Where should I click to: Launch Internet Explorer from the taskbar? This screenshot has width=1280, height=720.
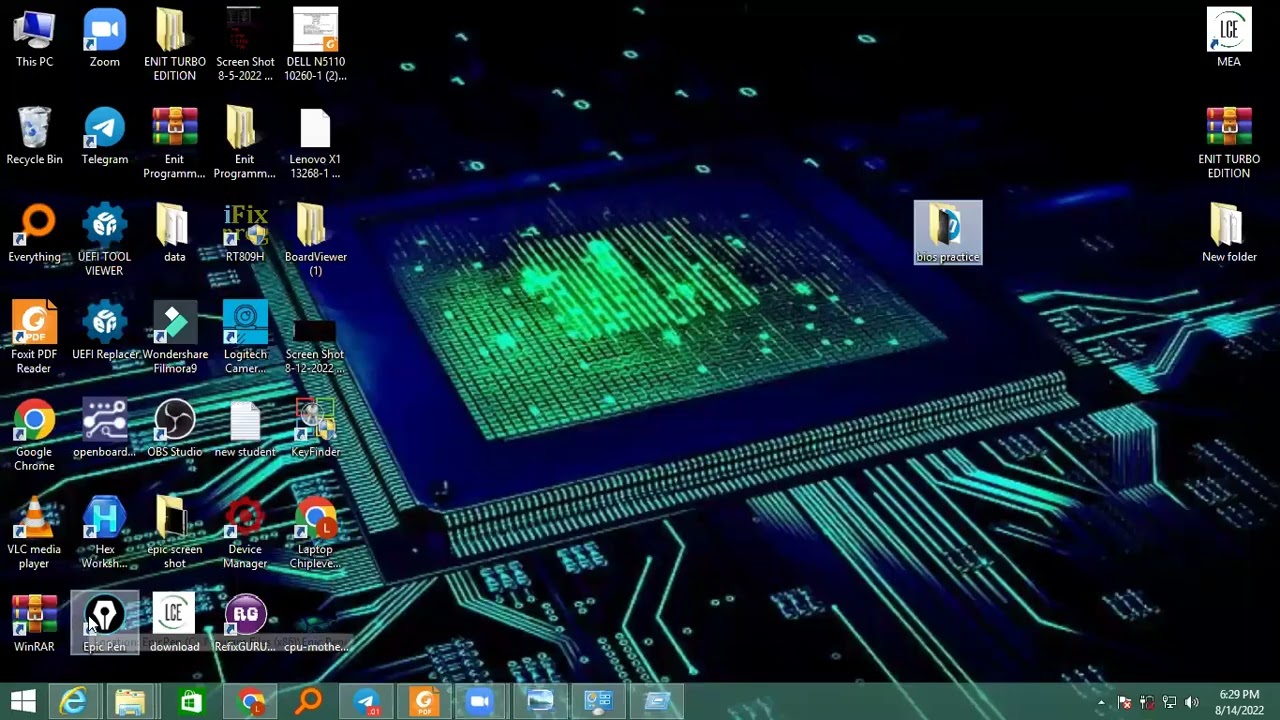coord(73,701)
